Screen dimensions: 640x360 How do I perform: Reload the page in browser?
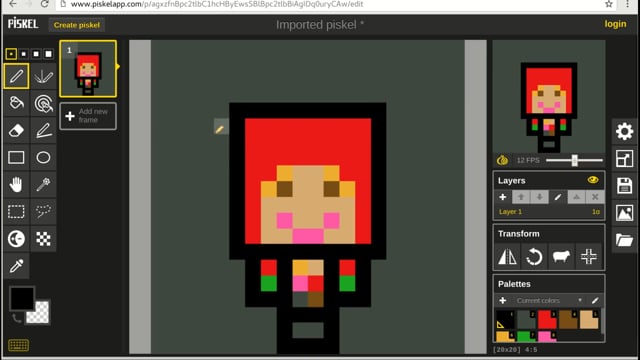tap(44, 4)
